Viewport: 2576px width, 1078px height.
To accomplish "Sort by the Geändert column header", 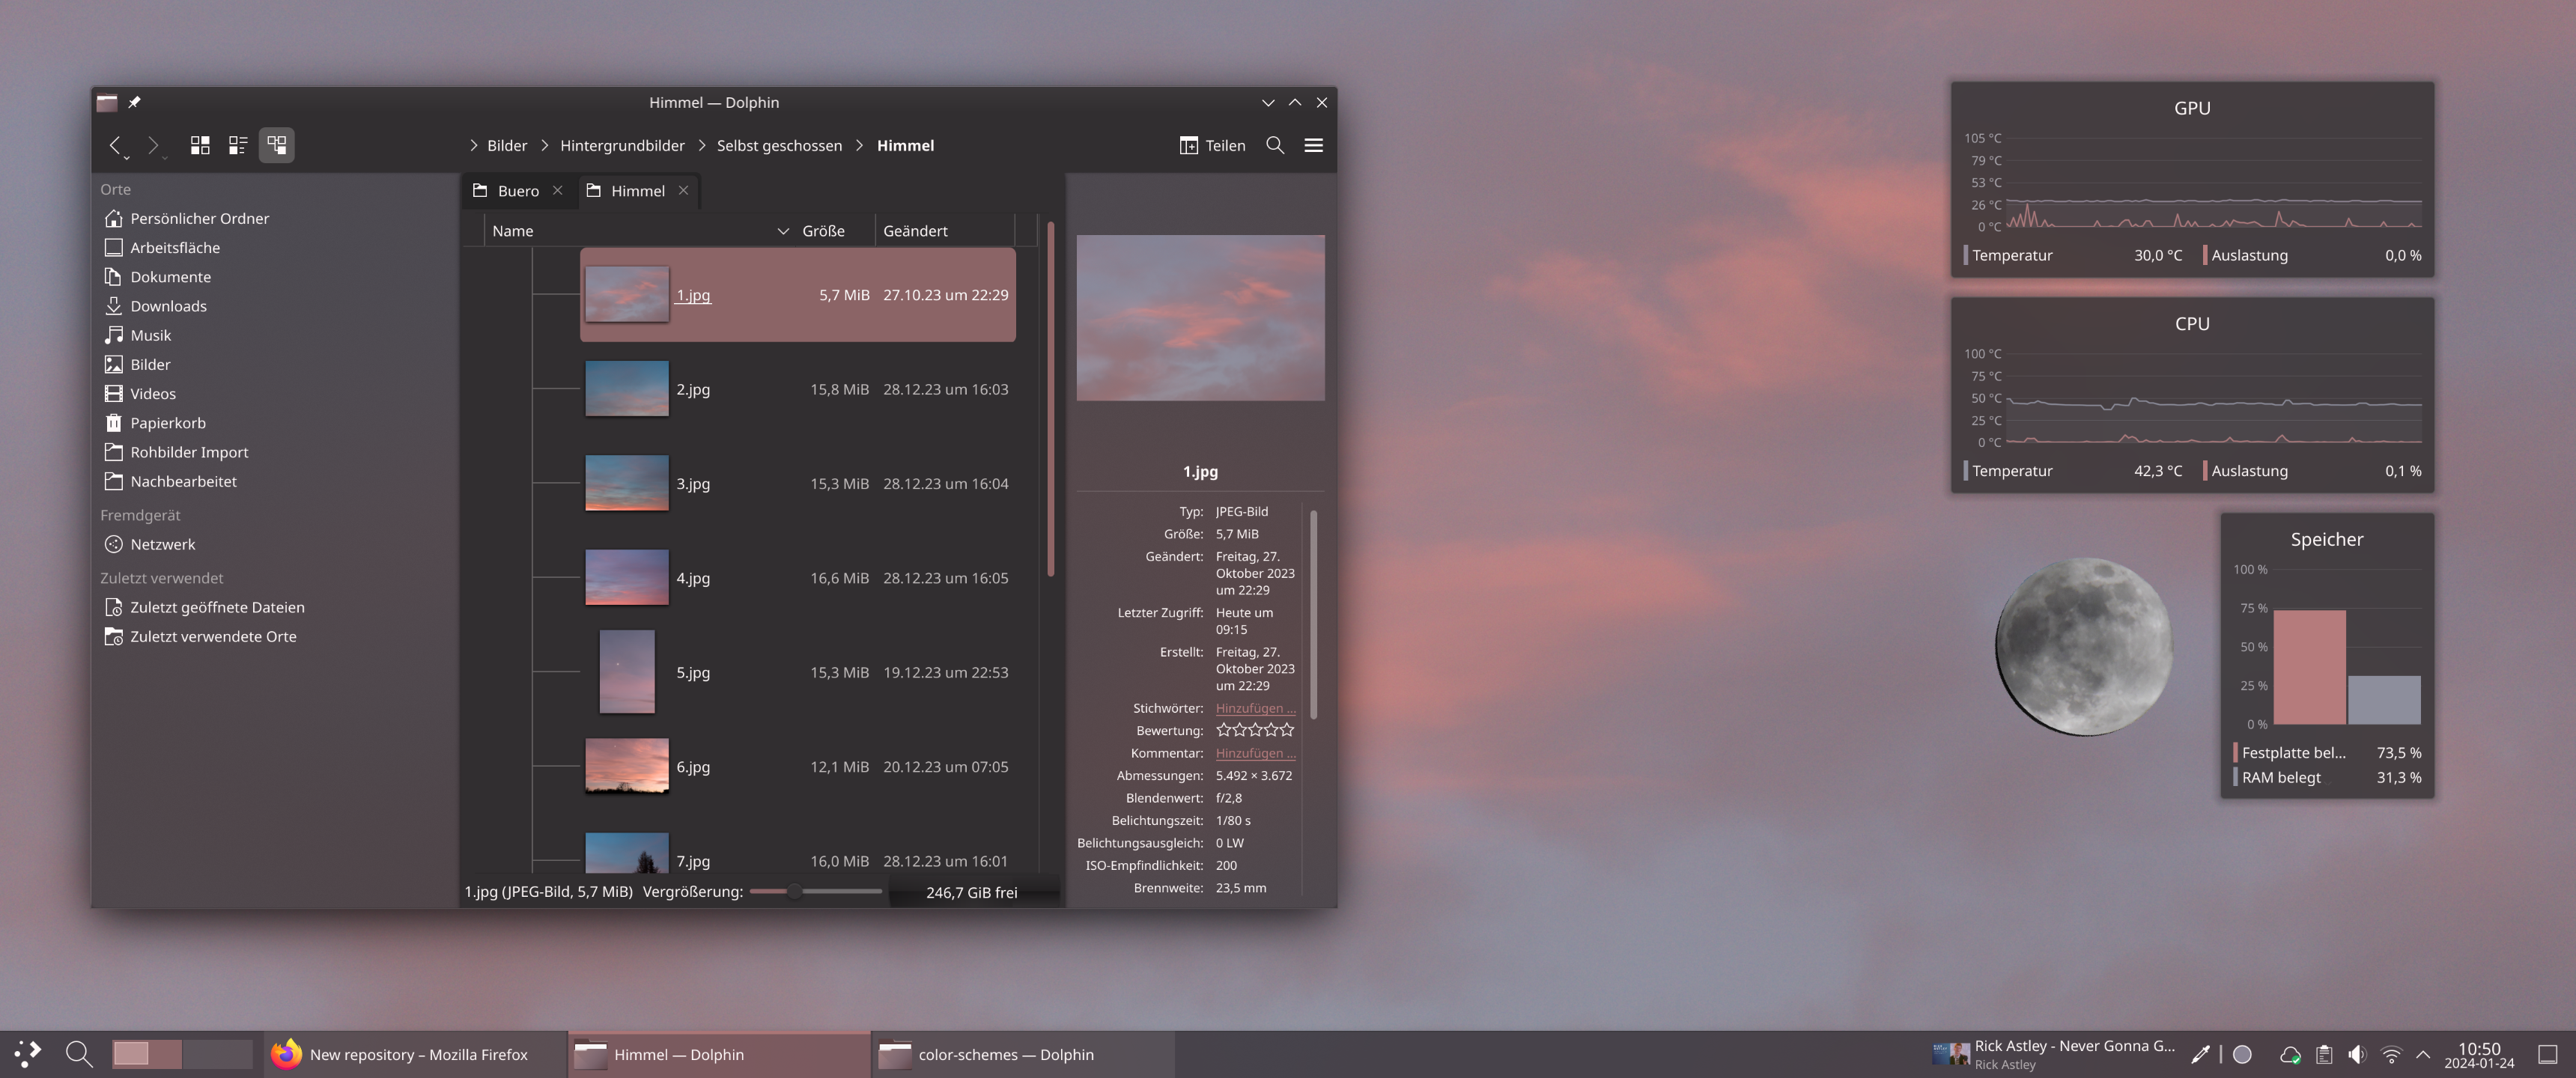I will click(x=944, y=230).
